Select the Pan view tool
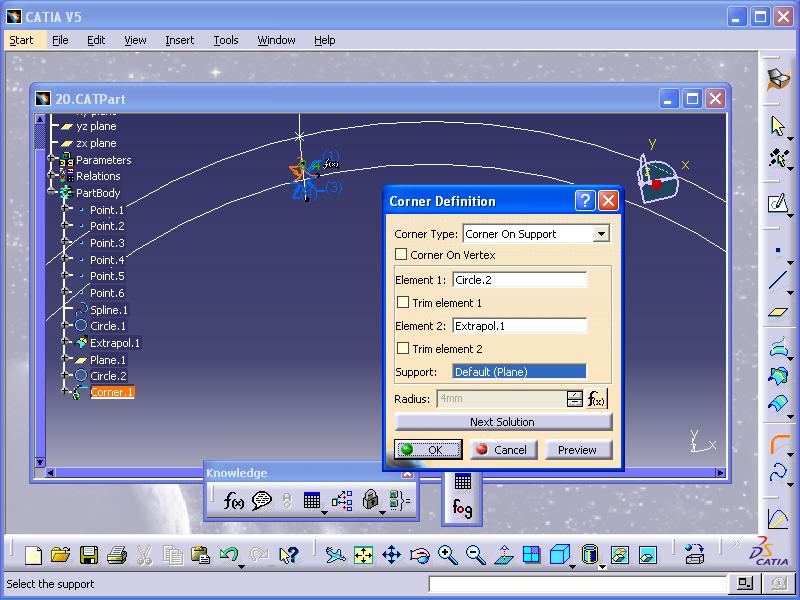 click(391, 555)
